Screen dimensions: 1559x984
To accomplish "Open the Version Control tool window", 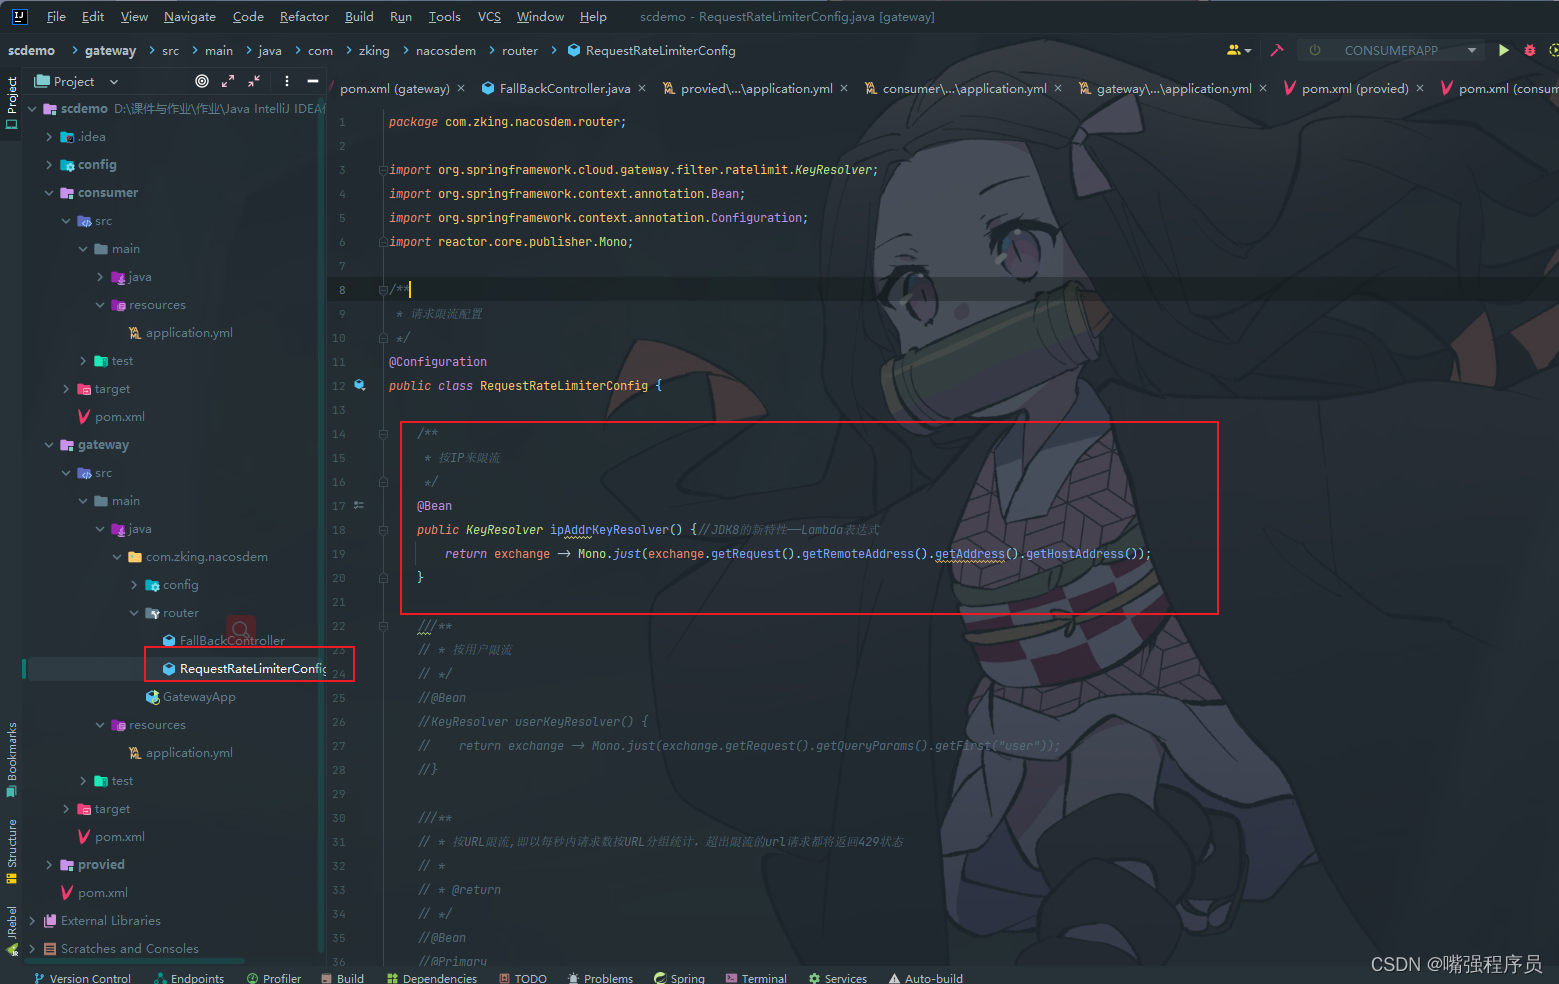I will pyautogui.click(x=82, y=978).
